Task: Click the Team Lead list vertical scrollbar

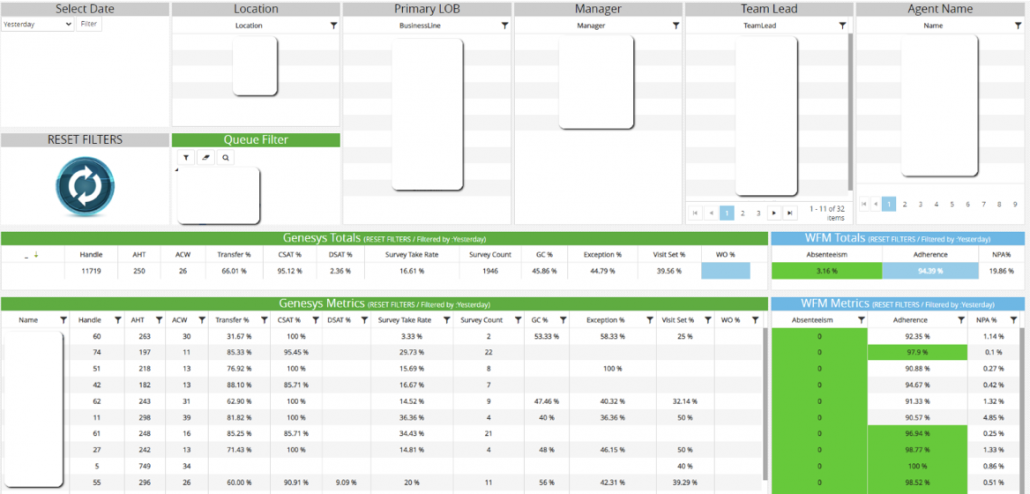Action: pos(850,112)
